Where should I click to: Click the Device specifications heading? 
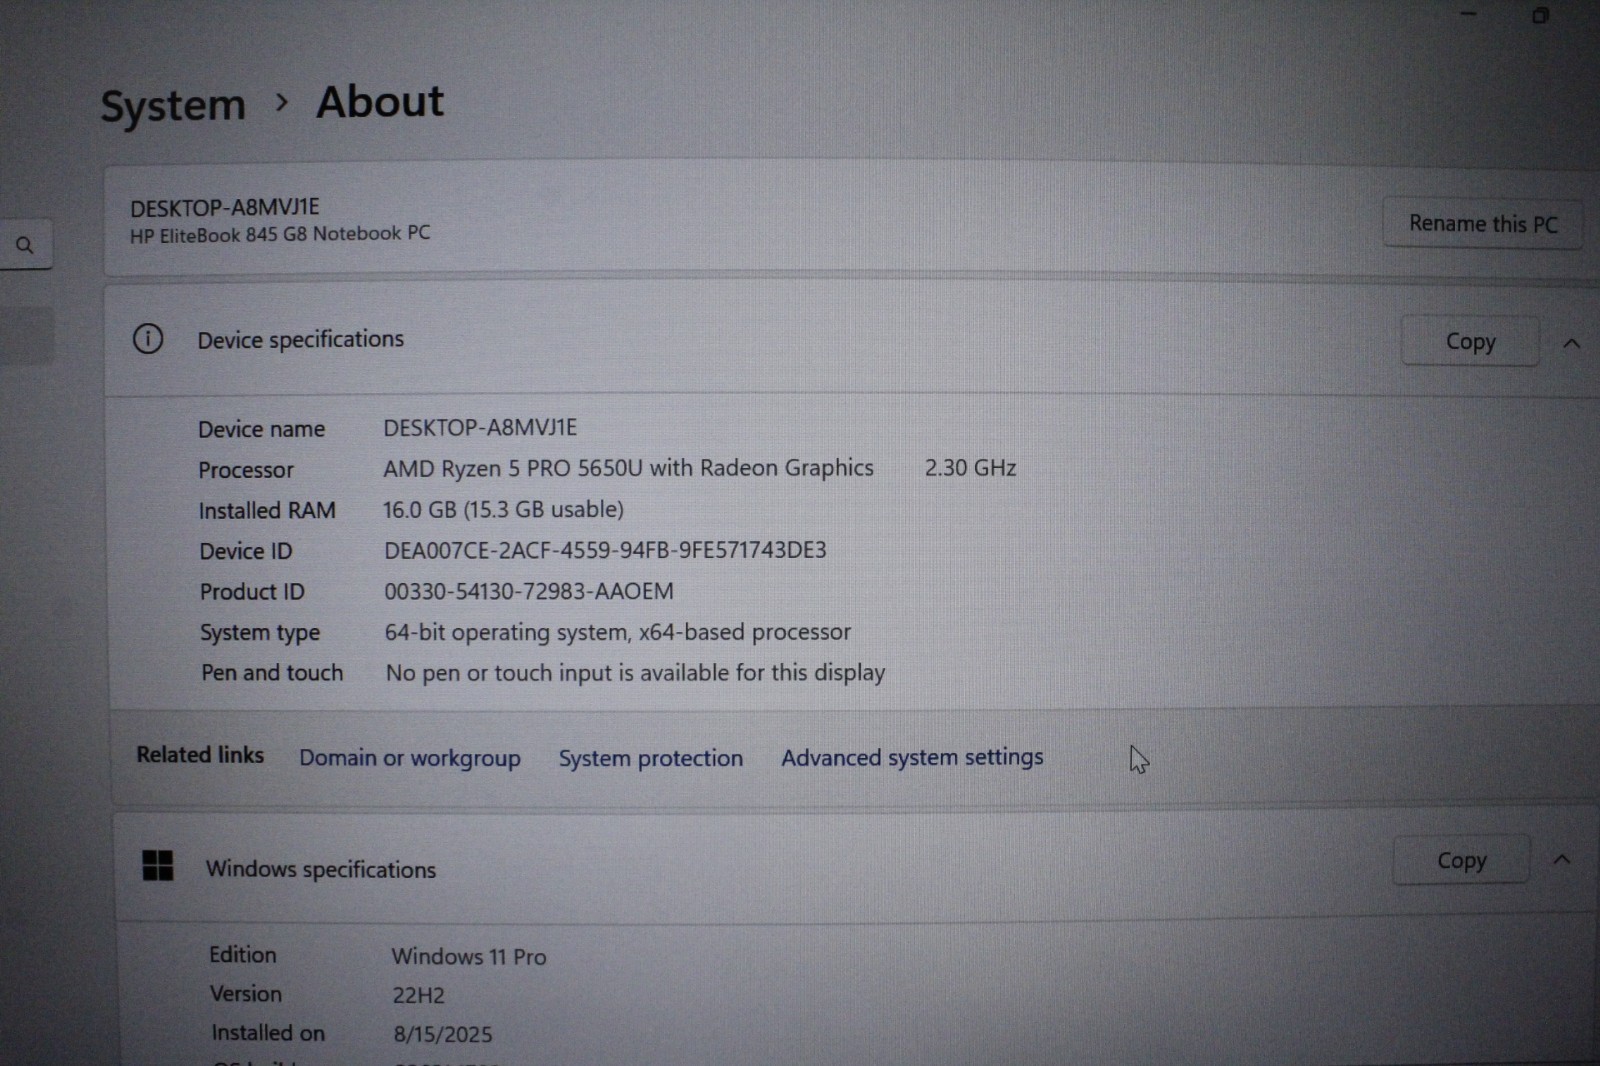301,340
